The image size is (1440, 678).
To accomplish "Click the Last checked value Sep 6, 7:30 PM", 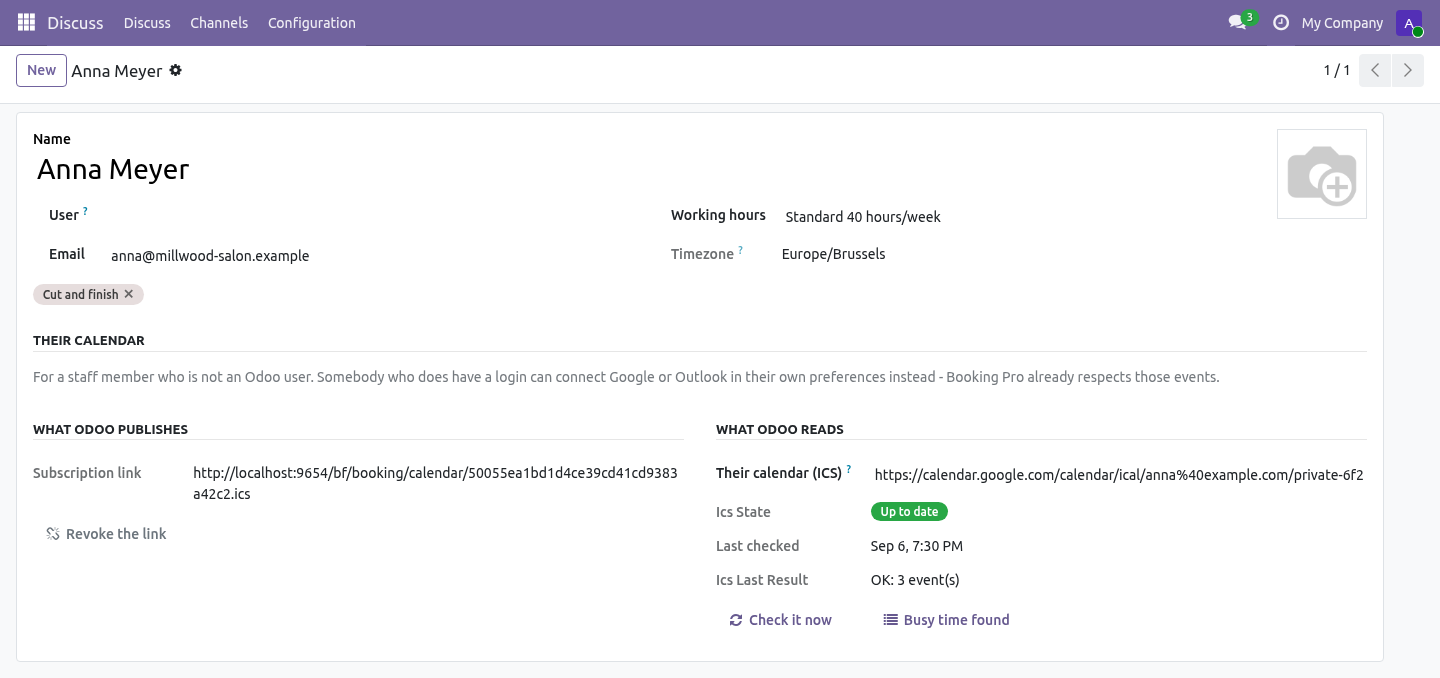I will [917, 546].
